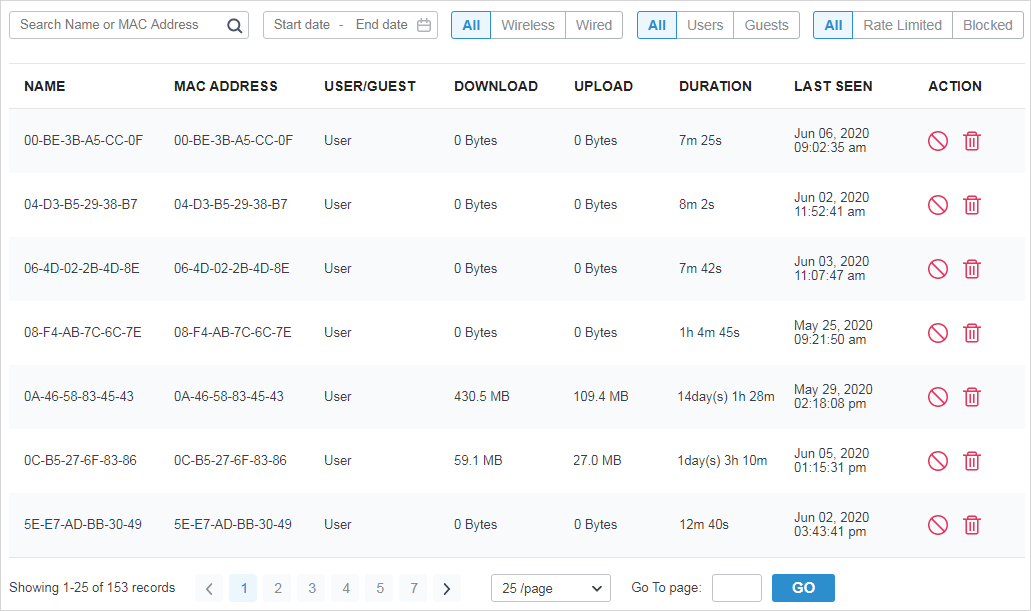
Task: Delete client 0C-B5-27-6F-83-86 record
Action: click(x=972, y=461)
